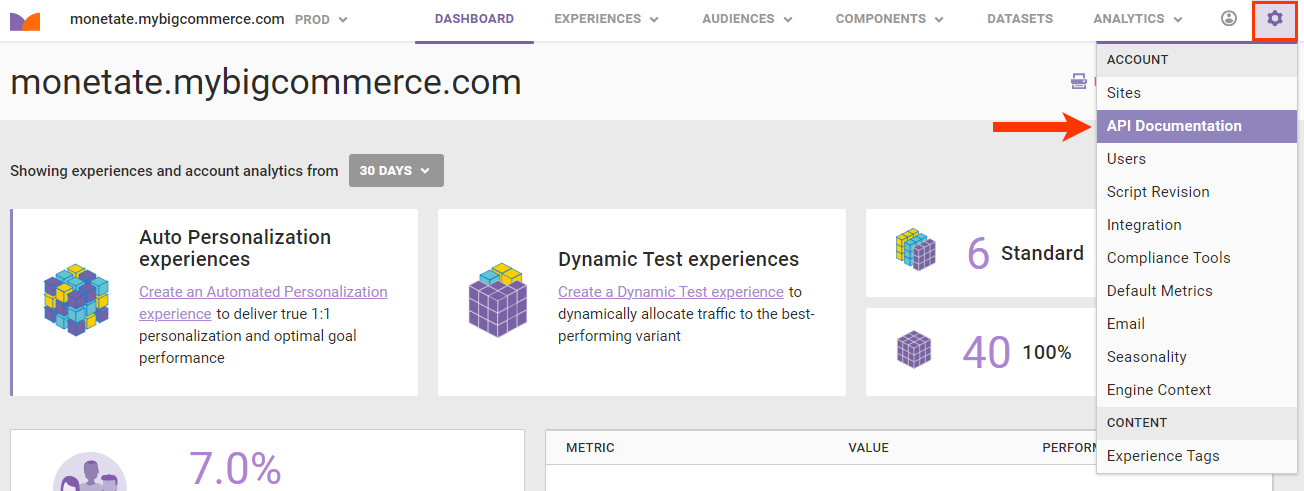1304x491 pixels.
Task: Click the 7.0% statistic value
Action: click(235, 469)
